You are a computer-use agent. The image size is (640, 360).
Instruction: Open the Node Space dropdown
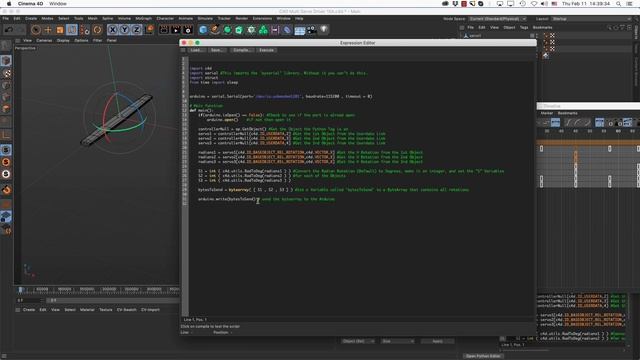click(x=497, y=19)
